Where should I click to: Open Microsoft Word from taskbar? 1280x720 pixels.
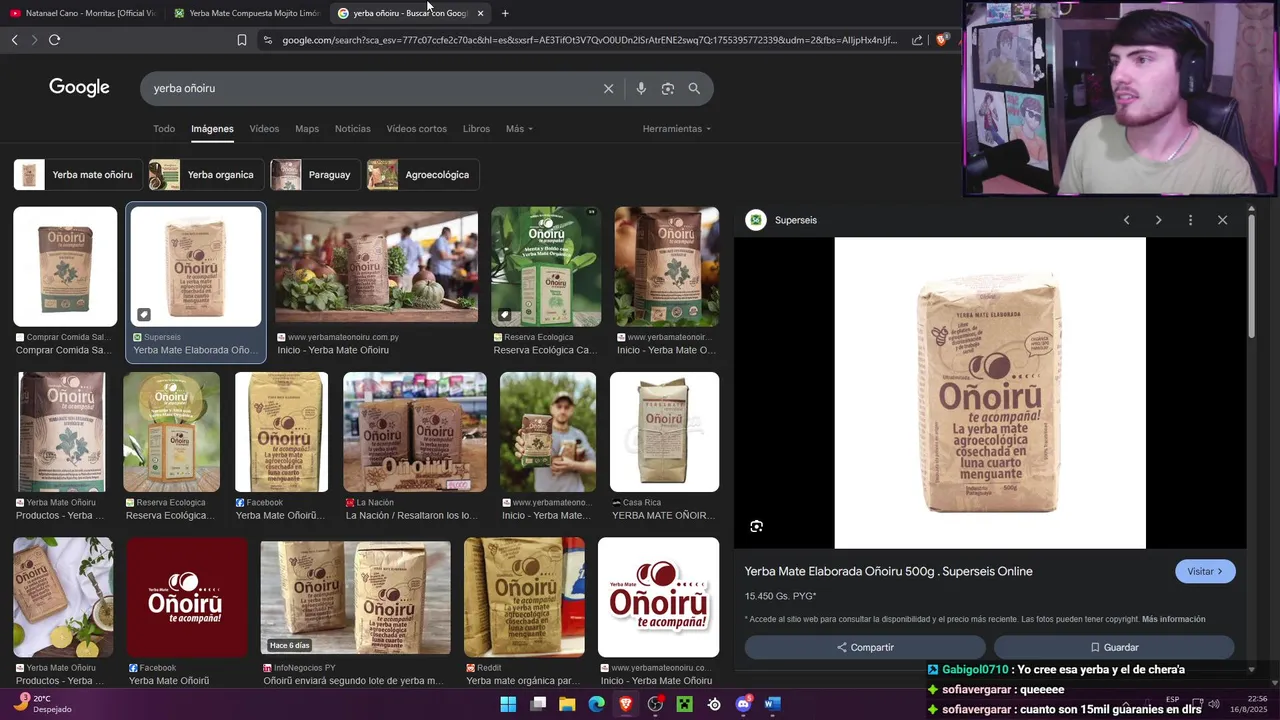point(772,704)
